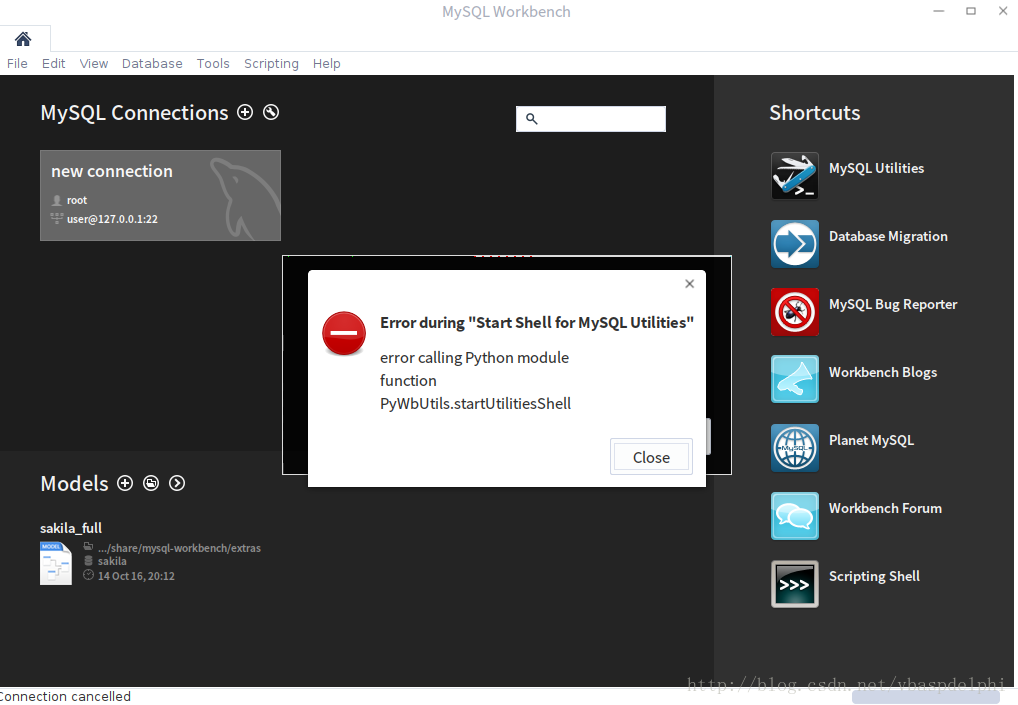This screenshot has height=705, width=1018.
Task: Click the root user text in connection tile
Action: tap(77, 201)
